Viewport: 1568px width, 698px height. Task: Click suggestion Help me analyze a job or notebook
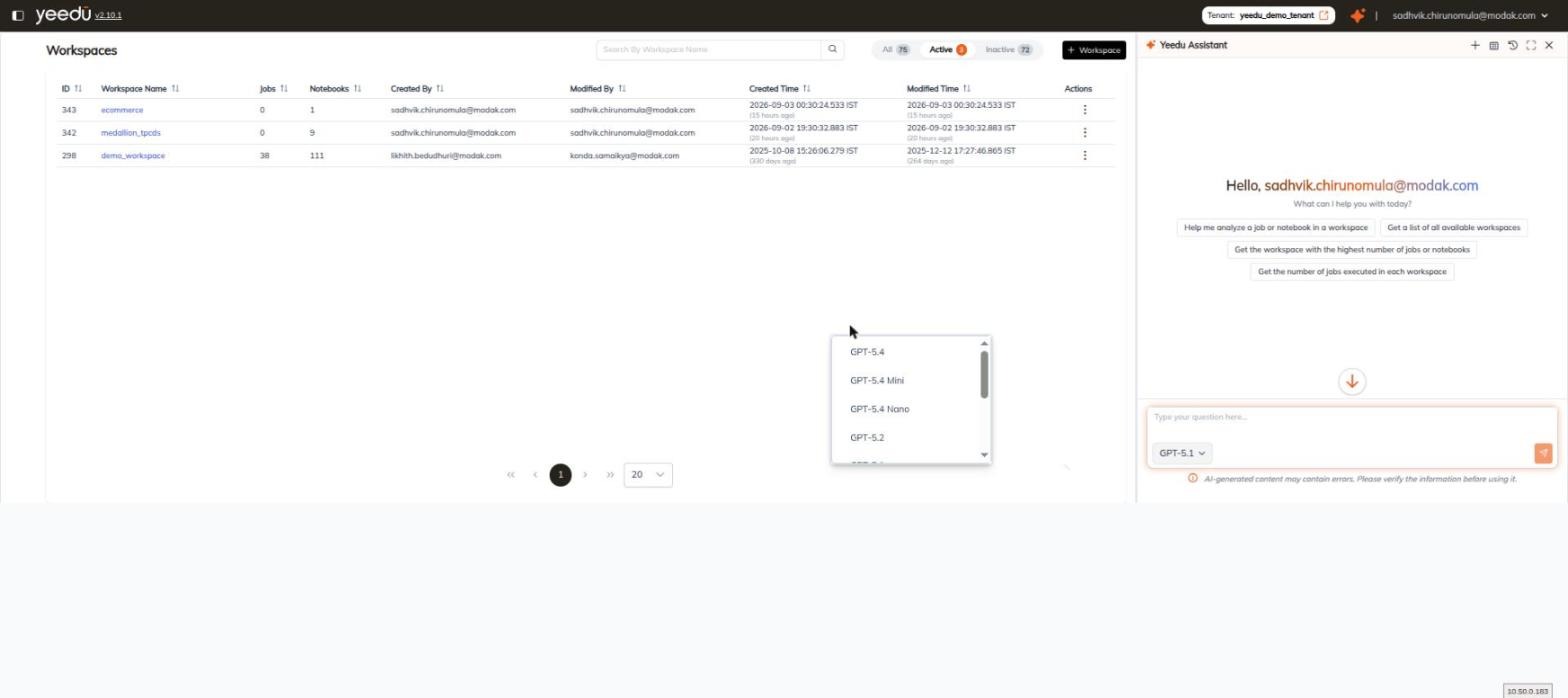click(x=1276, y=228)
